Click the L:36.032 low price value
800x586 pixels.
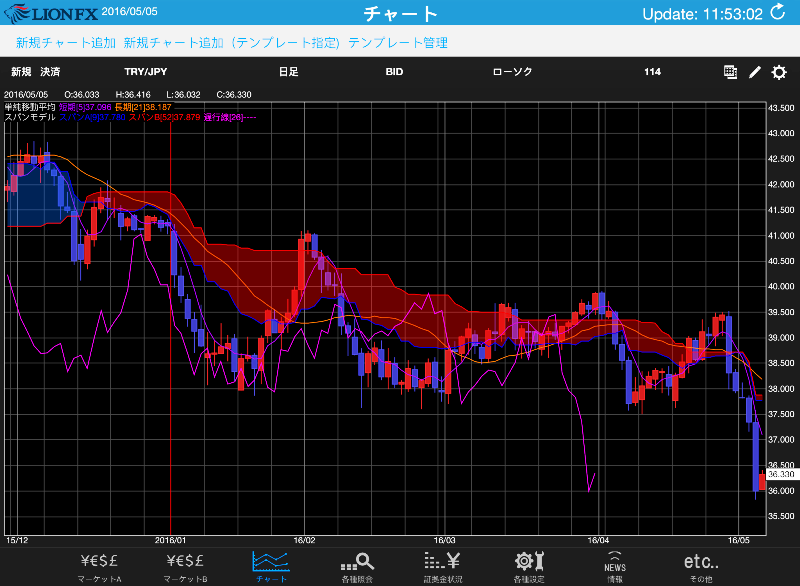coord(184,95)
